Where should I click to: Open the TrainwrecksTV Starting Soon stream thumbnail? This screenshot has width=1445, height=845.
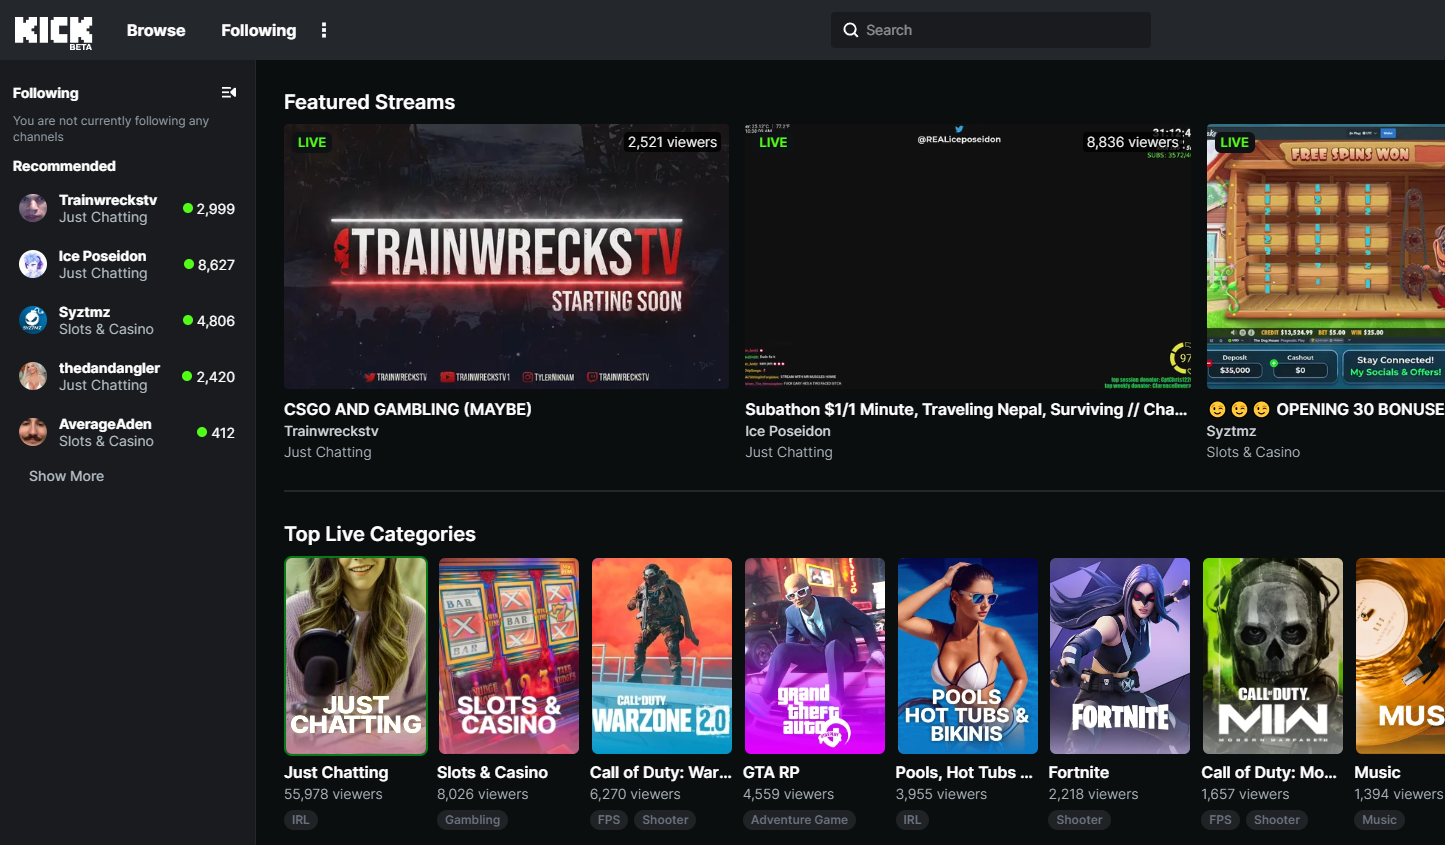(506, 256)
